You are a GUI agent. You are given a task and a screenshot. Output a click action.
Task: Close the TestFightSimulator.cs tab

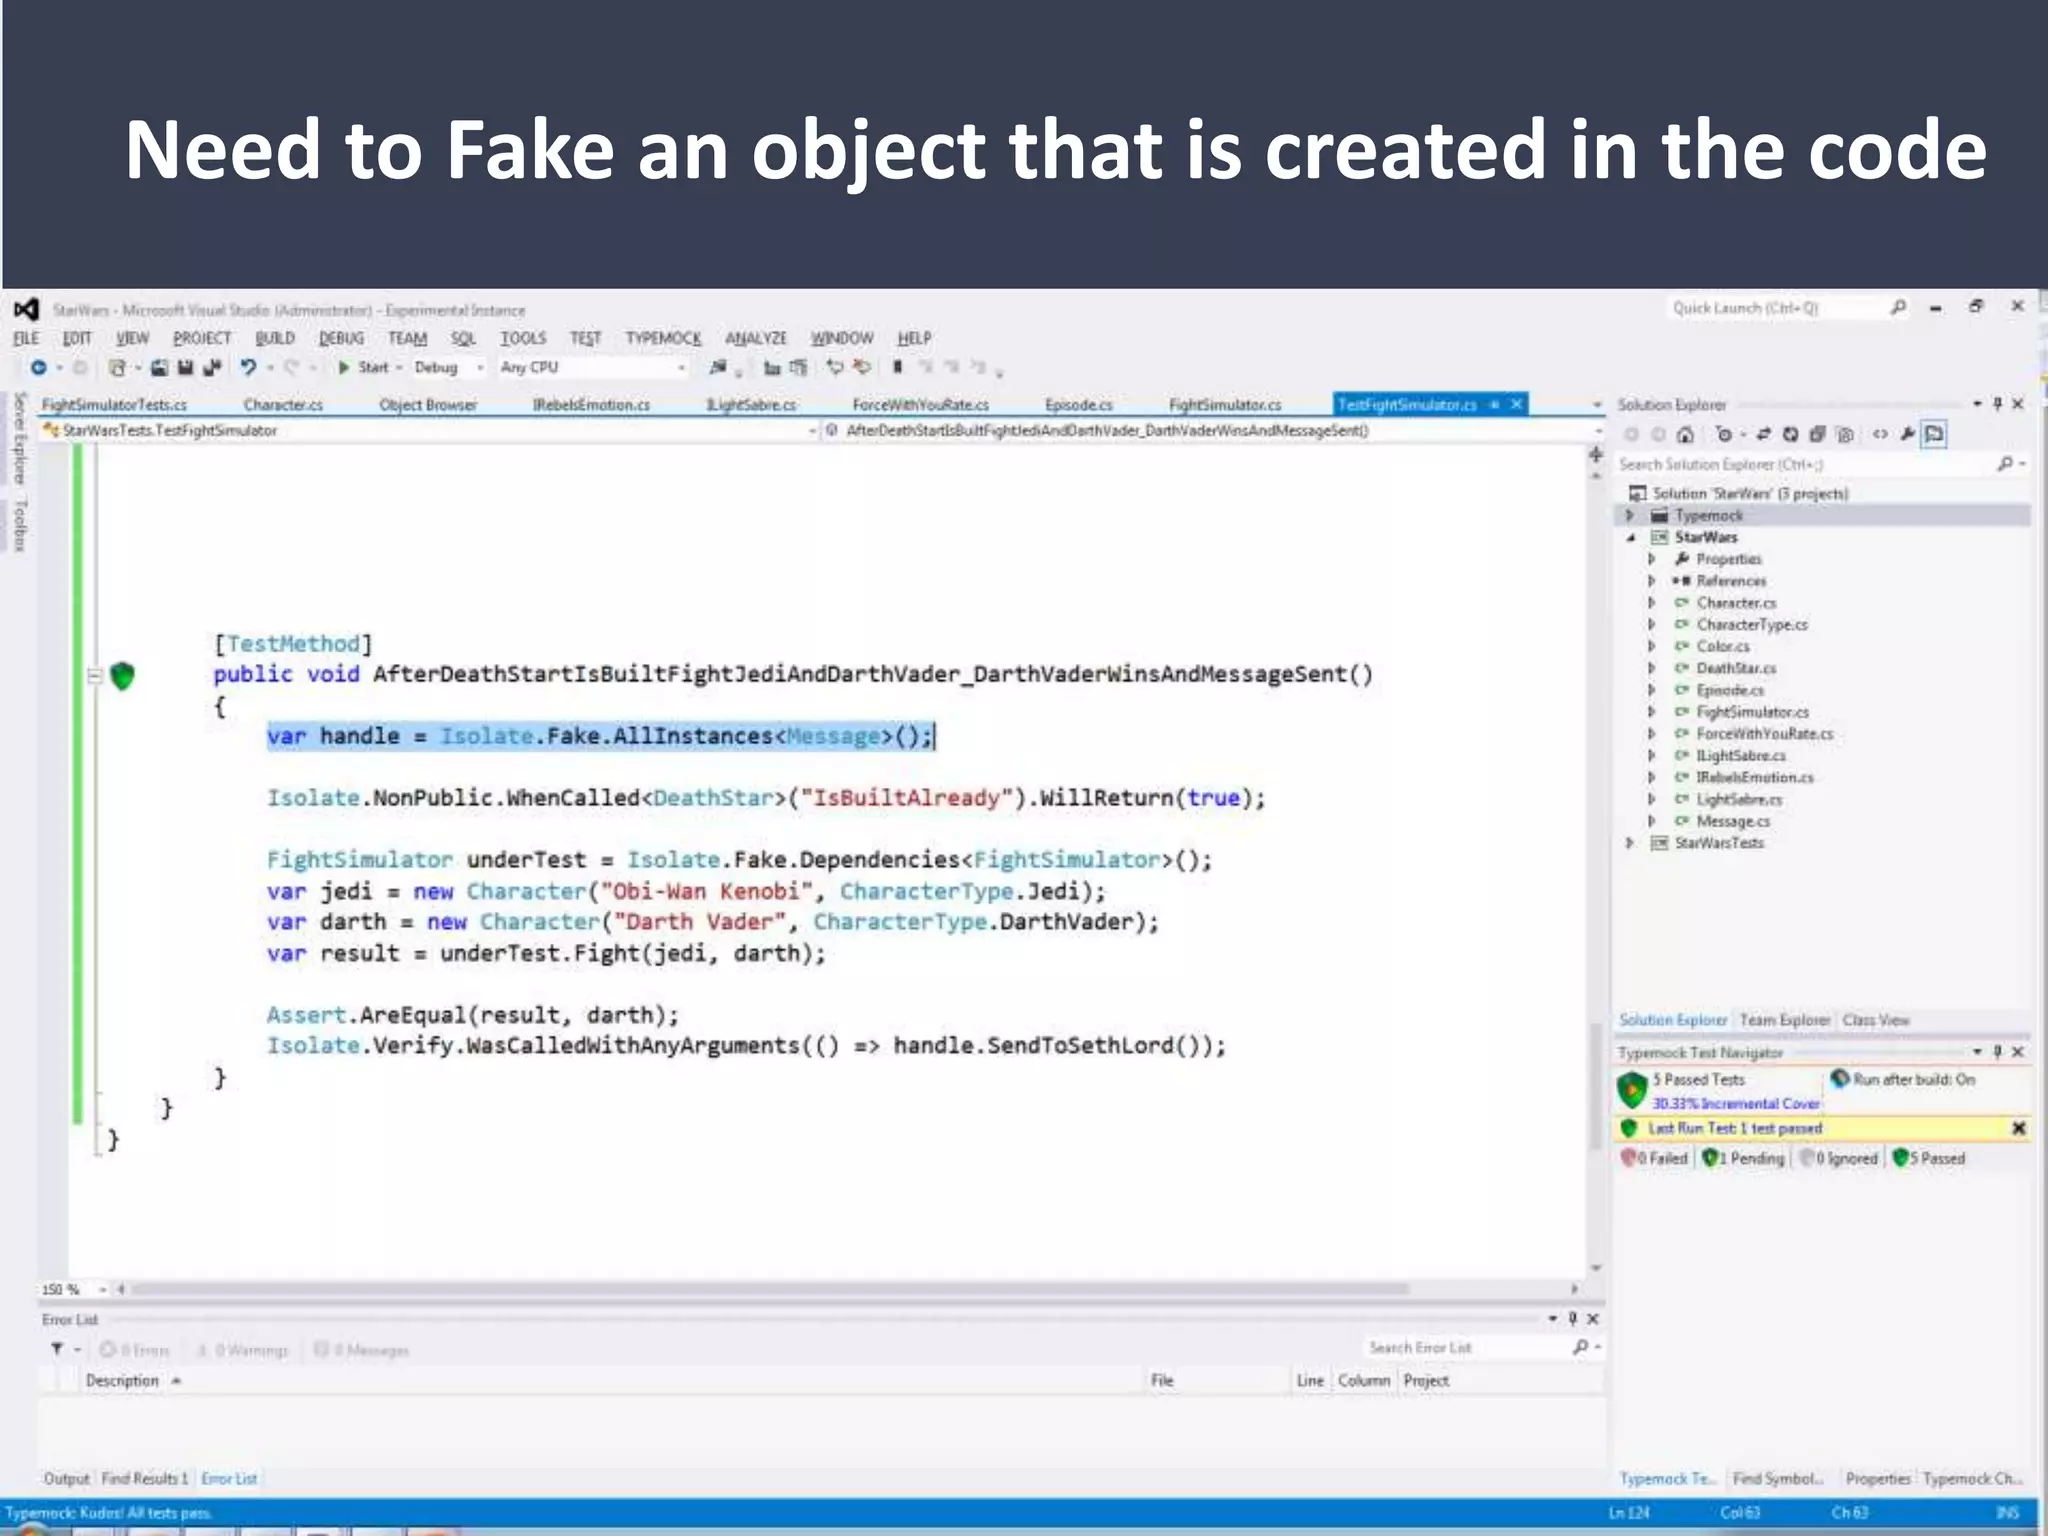click(1516, 404)
